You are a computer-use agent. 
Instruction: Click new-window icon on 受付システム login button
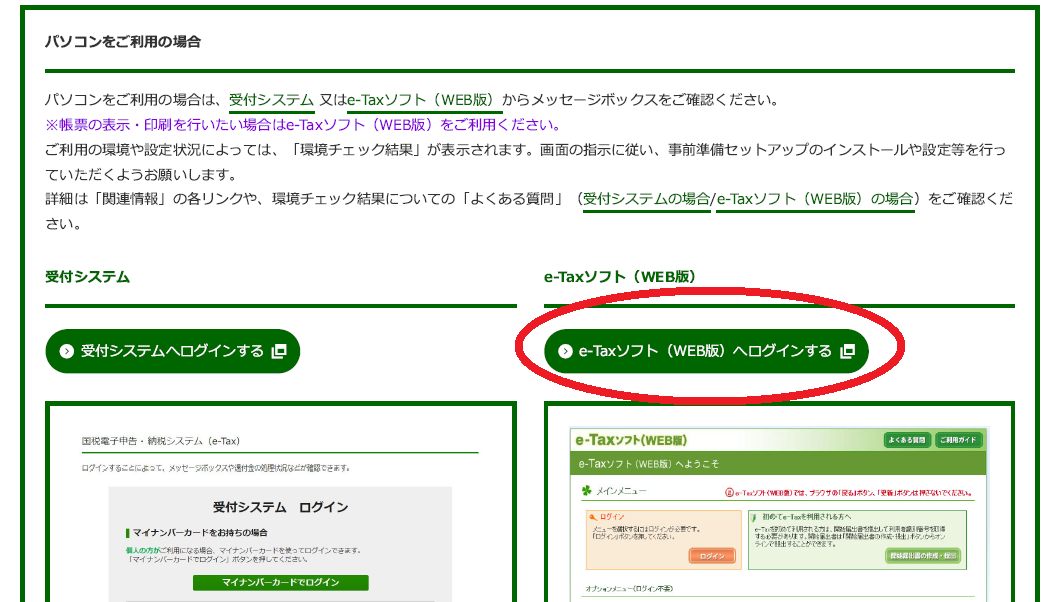click(279, 351)
